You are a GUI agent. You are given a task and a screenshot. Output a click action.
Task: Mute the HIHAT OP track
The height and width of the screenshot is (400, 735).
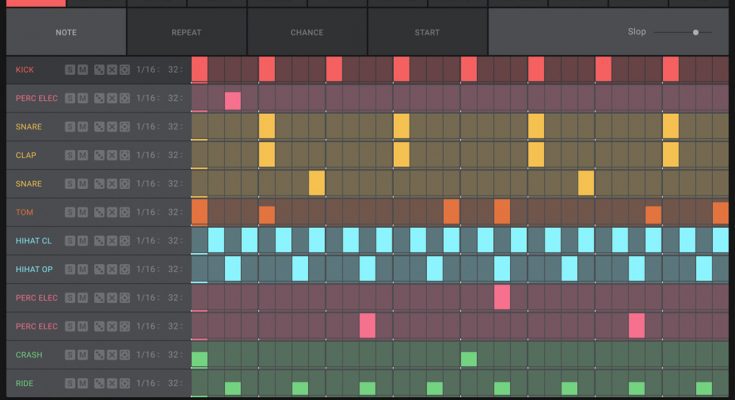tap(83, 270)
